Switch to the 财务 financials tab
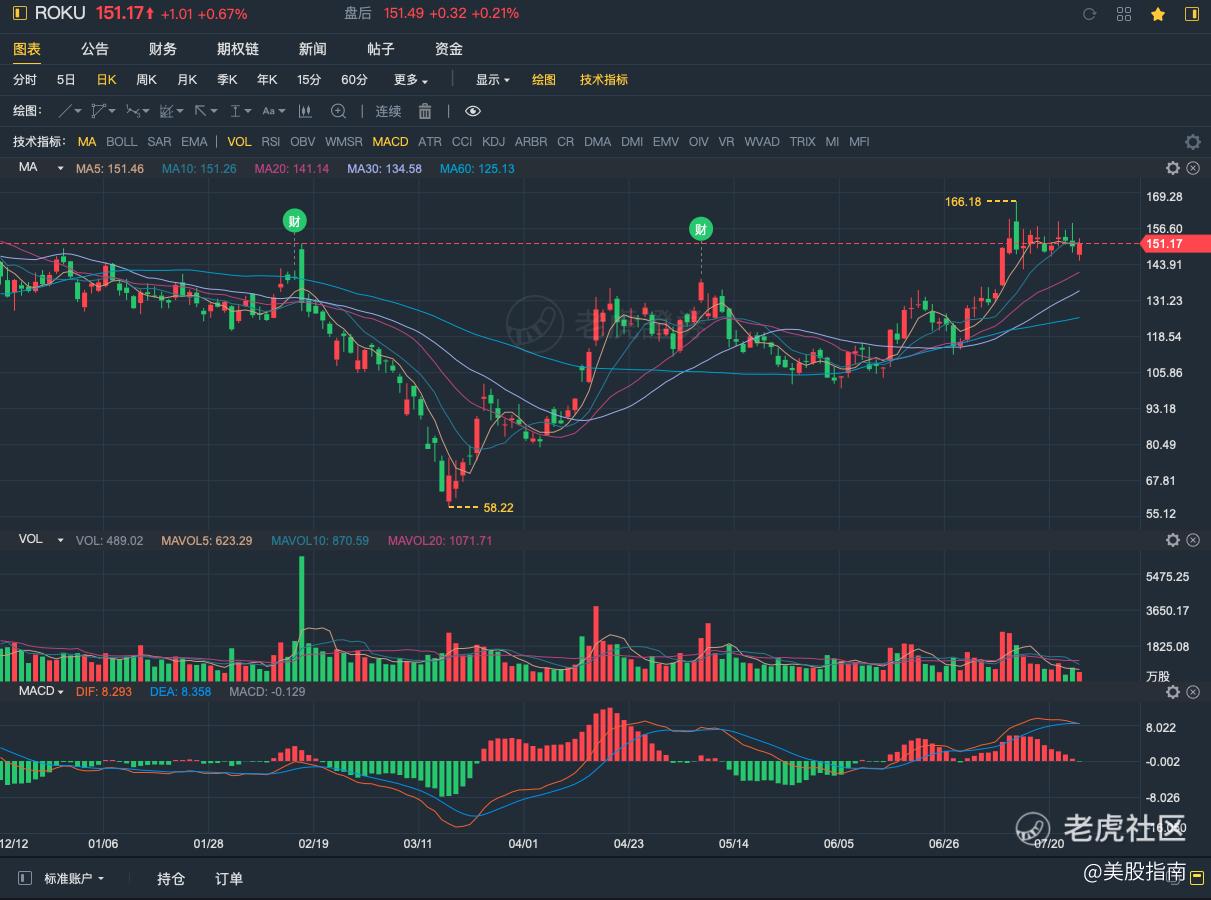This screenshot has height=900, width=1211. pos(163,49)
